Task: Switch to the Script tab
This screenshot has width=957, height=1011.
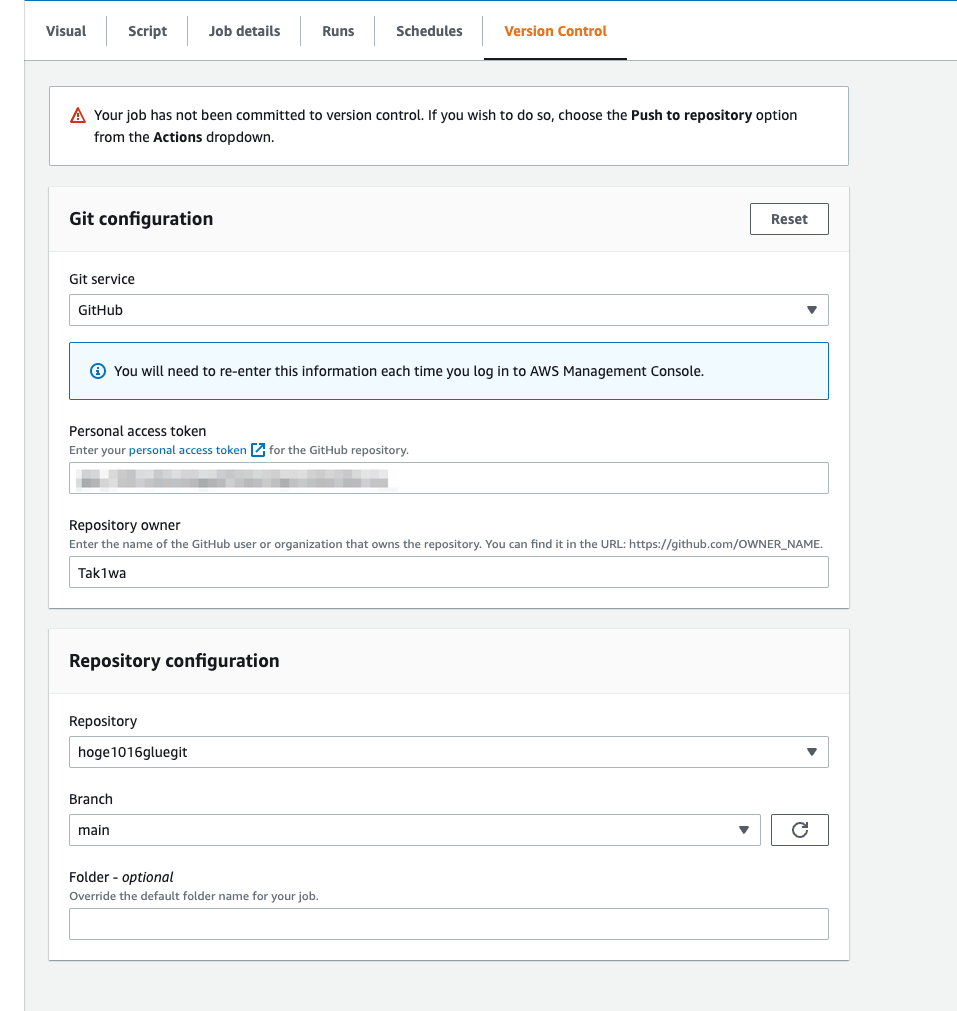Action: [x=147, y=31]
